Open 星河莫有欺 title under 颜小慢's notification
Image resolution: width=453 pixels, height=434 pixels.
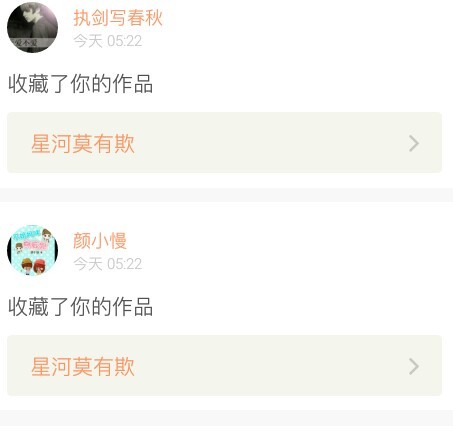(83, 367)
